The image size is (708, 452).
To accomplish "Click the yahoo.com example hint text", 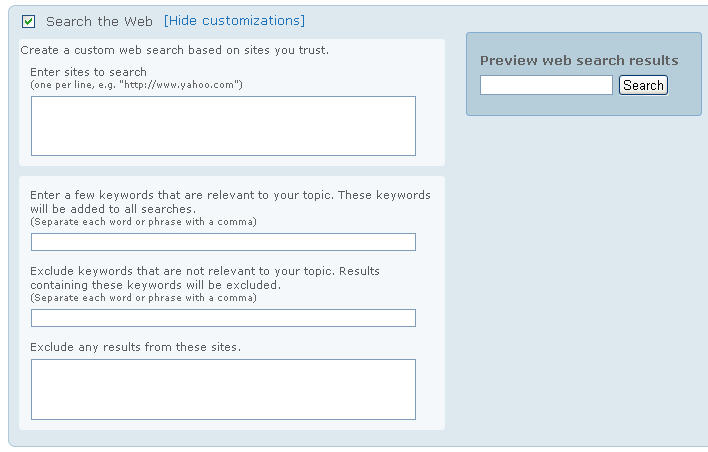I will pyautogui.click(x=136, y=85).
